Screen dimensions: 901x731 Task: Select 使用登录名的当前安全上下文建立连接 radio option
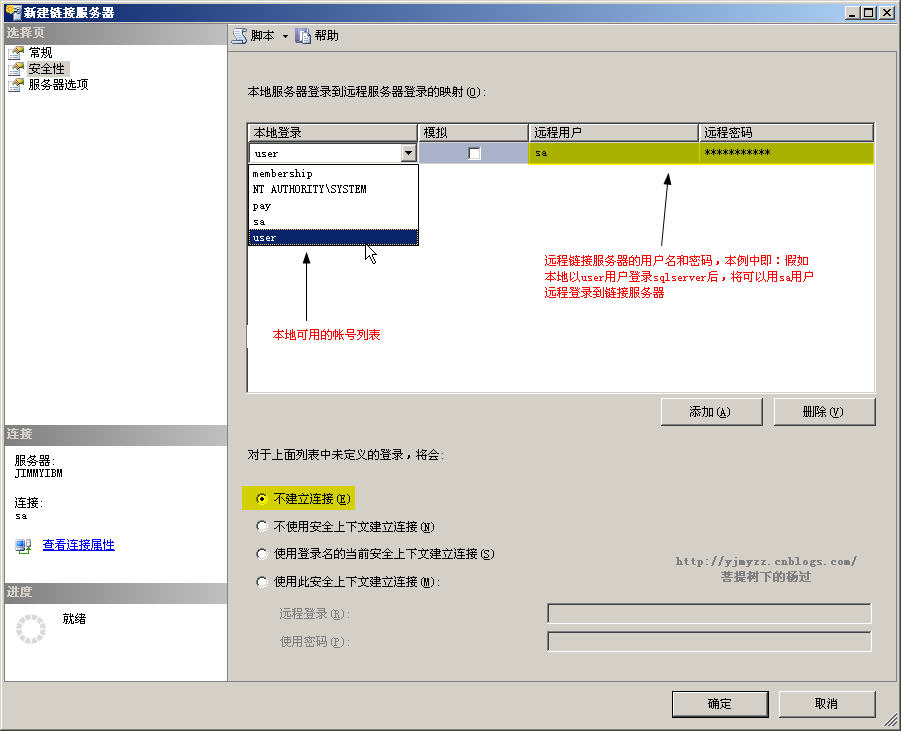[x=261, y=554]
